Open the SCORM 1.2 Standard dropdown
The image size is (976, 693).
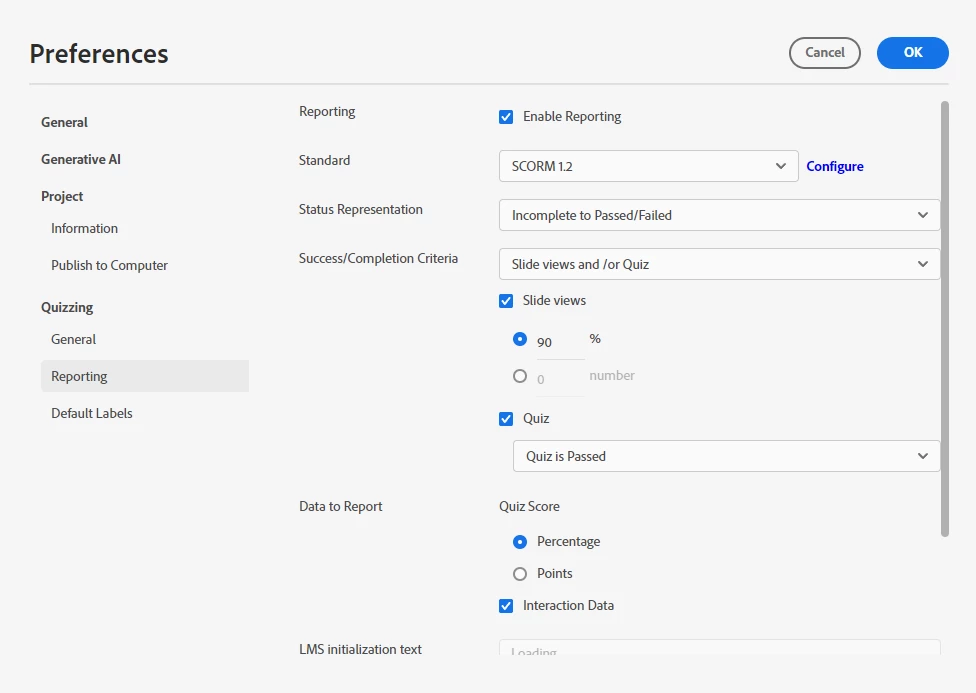click(x=648, y=166)
